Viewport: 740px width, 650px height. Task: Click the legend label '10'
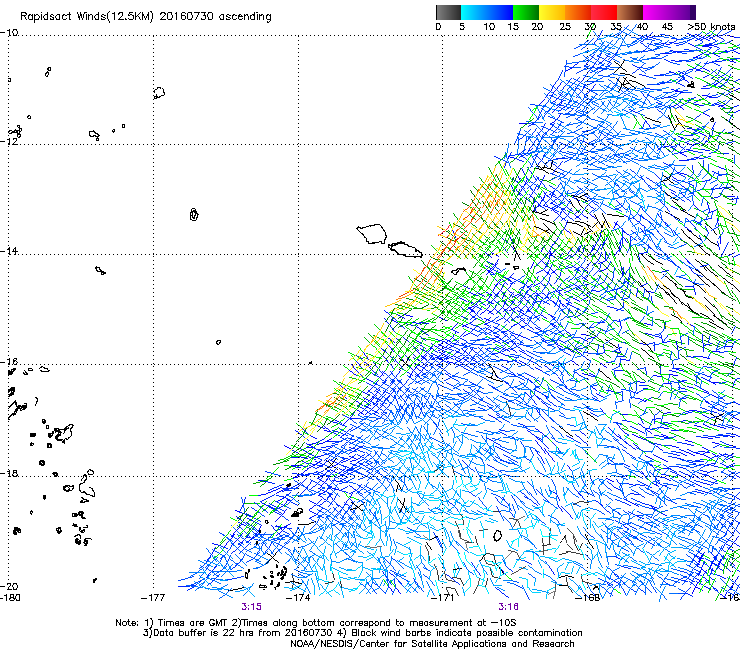489,27
